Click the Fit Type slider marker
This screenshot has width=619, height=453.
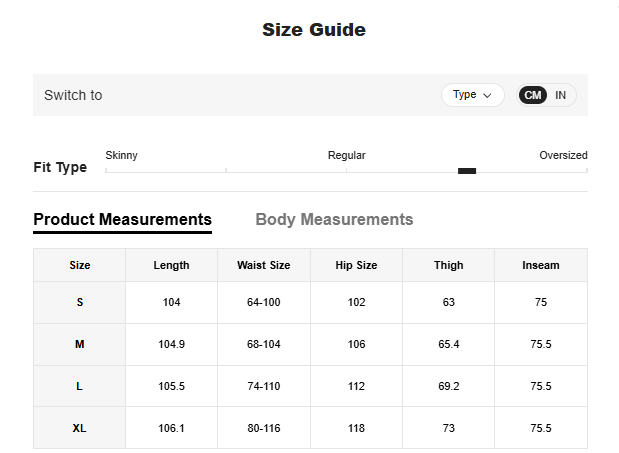(467, 171)
